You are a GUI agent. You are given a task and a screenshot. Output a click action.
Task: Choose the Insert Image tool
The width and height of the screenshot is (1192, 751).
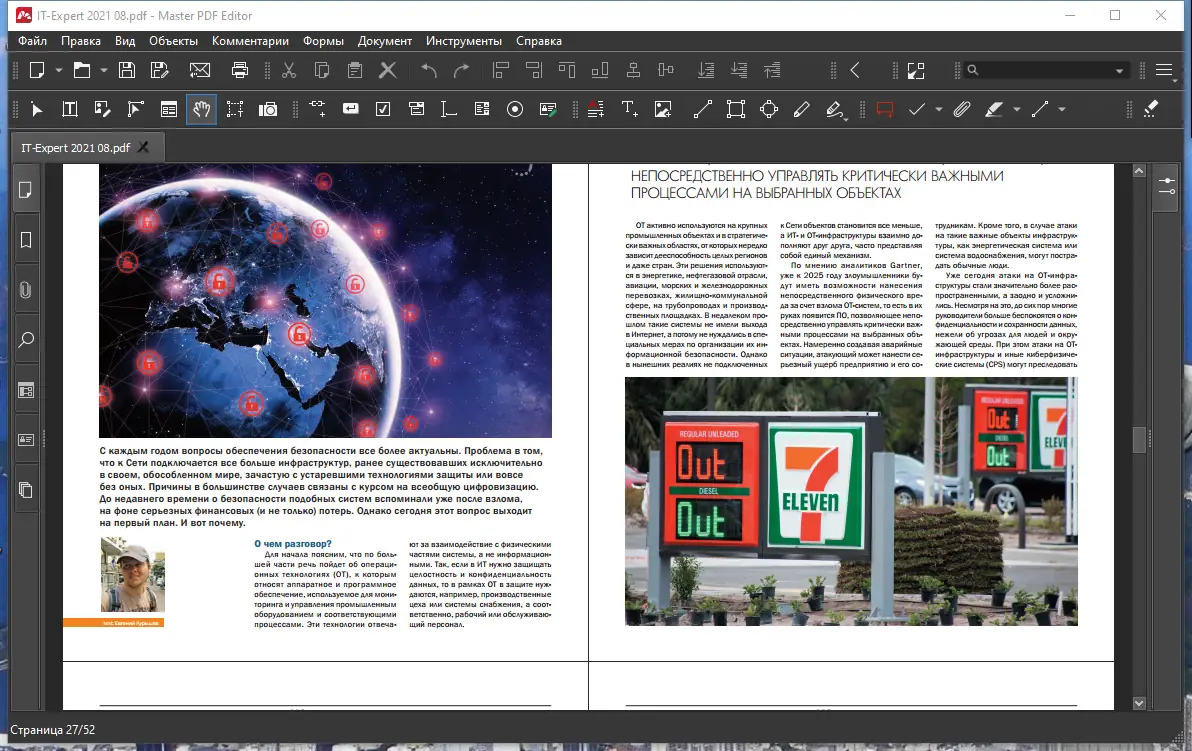coord(662,109)
